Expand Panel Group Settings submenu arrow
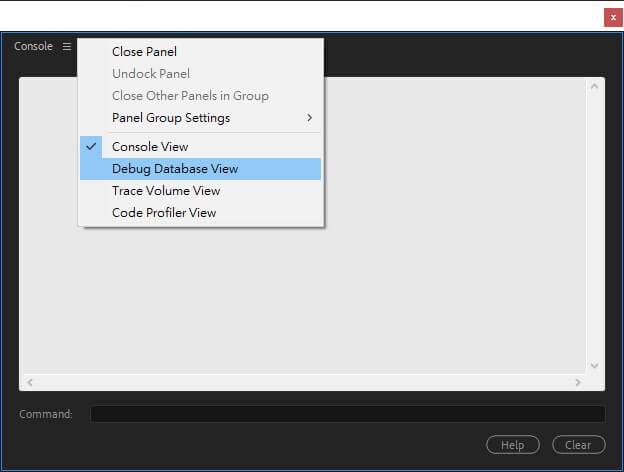Image resolution: width=624 pixels, height=472 pixels. click(310, 118)
